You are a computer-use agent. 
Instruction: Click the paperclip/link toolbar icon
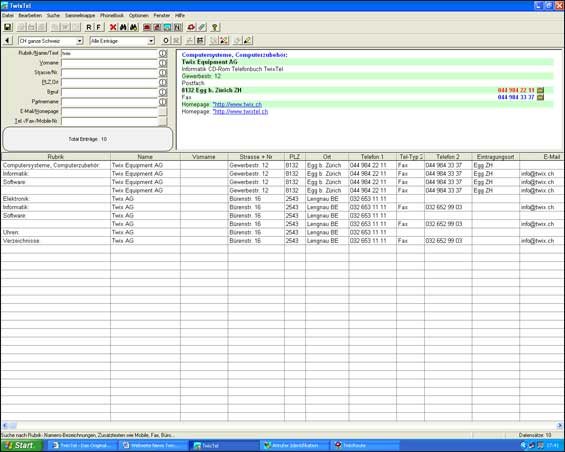coord(201,27)
